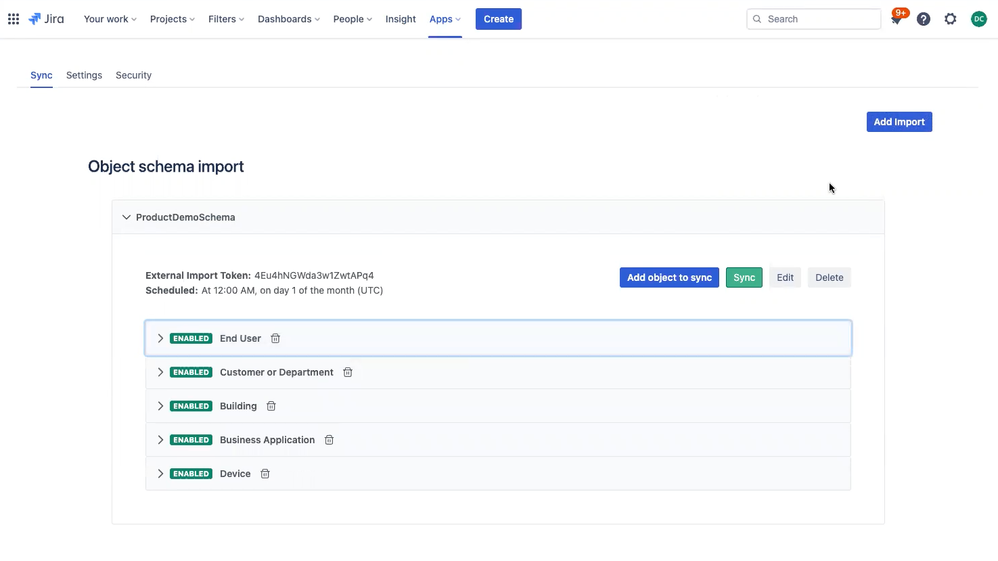Select the Sync tab
998x561 pixels.
click(x=41, y=75)
